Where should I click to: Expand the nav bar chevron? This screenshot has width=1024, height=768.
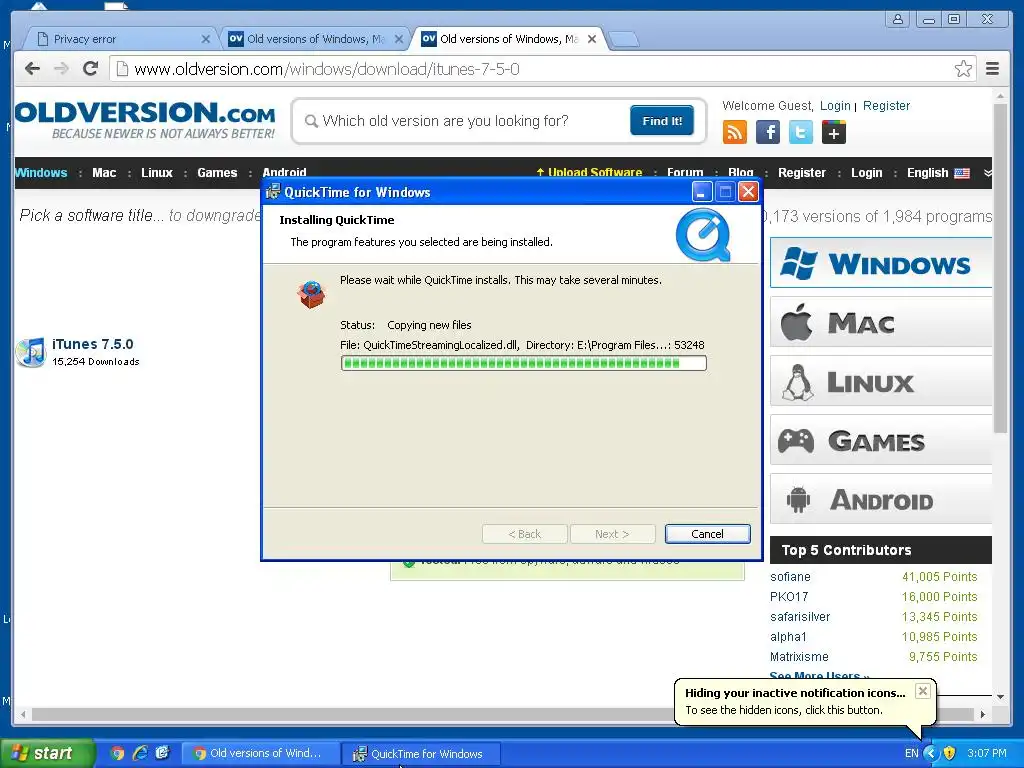pos(987,172)
